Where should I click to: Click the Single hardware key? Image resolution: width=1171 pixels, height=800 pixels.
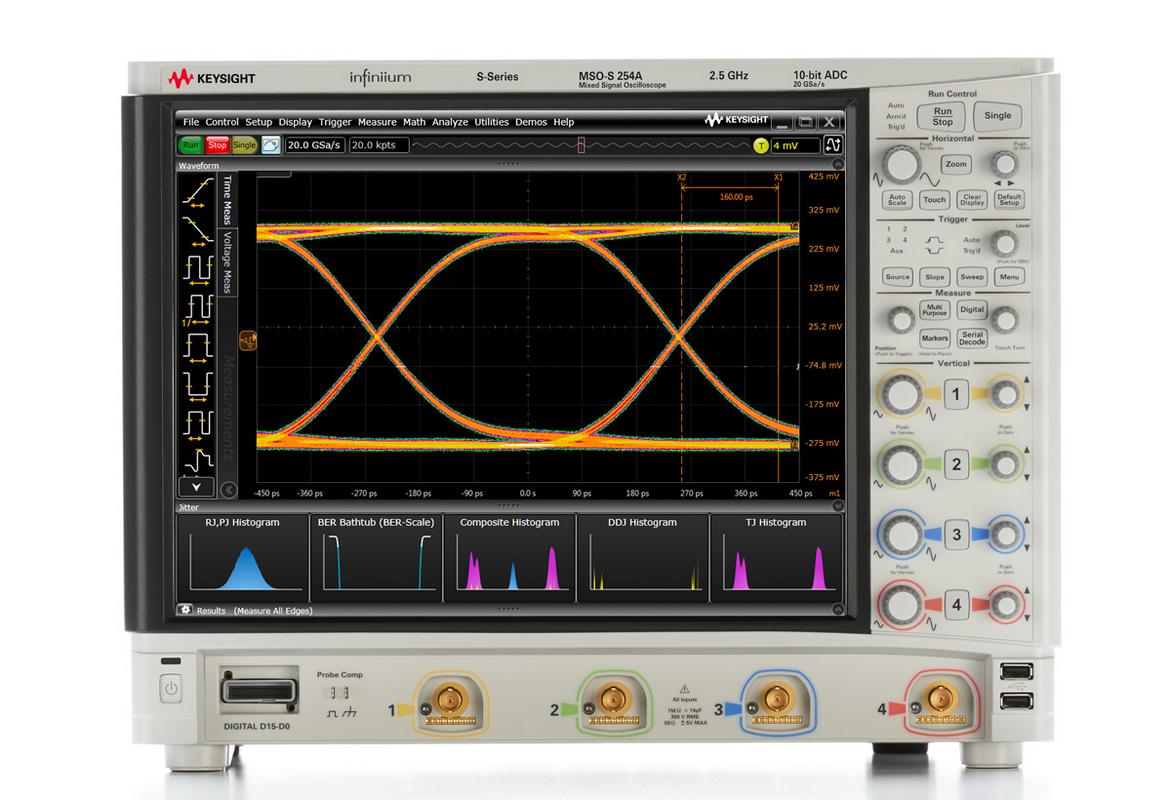point(998,116)
